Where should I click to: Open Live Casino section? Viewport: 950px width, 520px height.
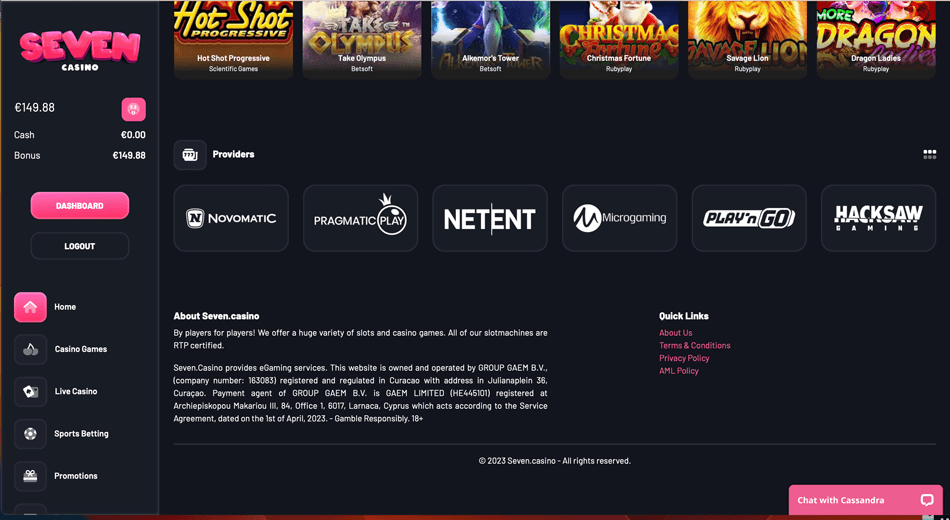pos(76,392)
